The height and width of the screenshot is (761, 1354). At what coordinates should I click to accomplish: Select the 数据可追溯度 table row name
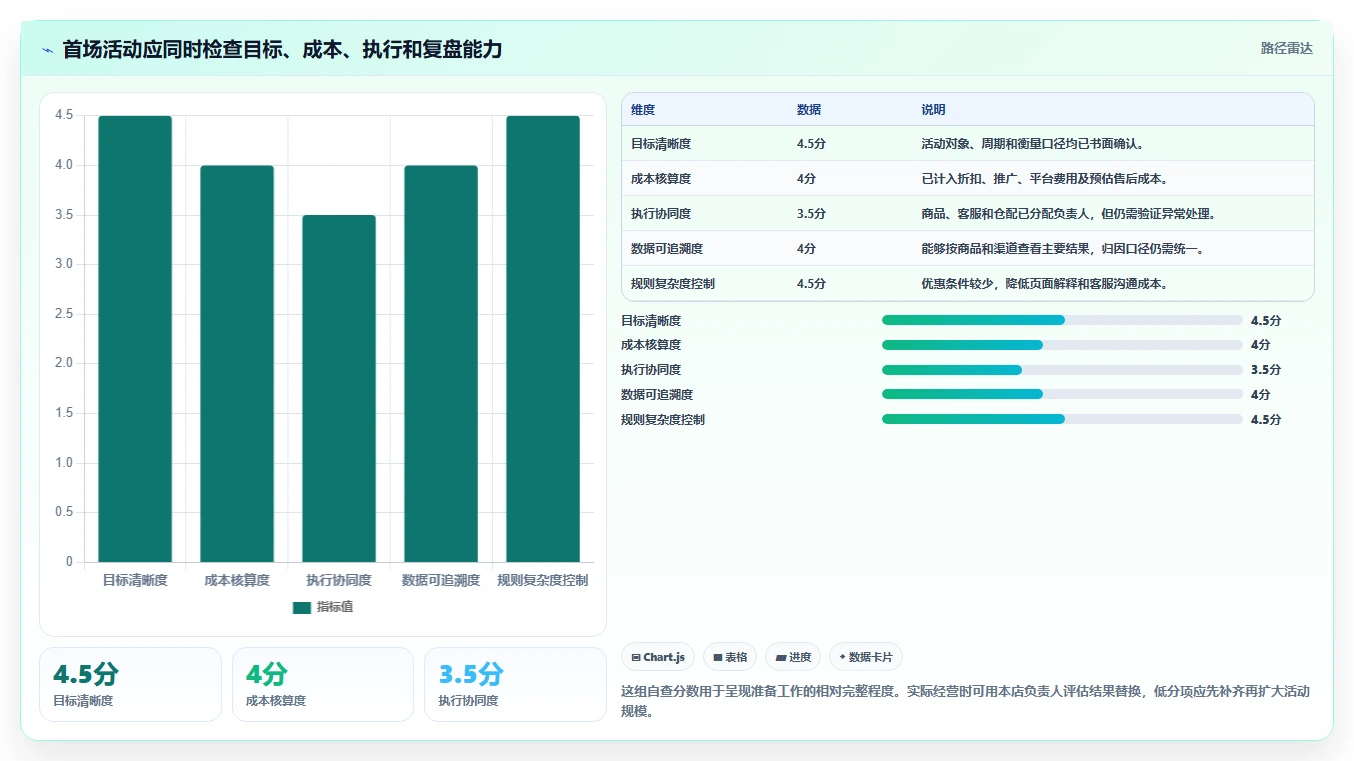coord(667,249)
